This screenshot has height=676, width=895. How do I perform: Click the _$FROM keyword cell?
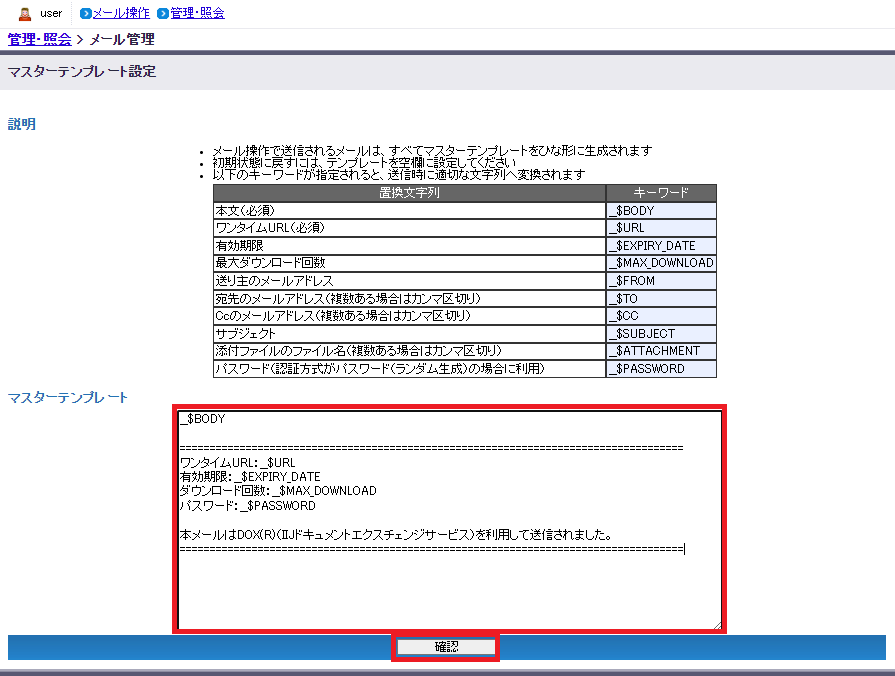pyautogui.click(x=661, y=281)
